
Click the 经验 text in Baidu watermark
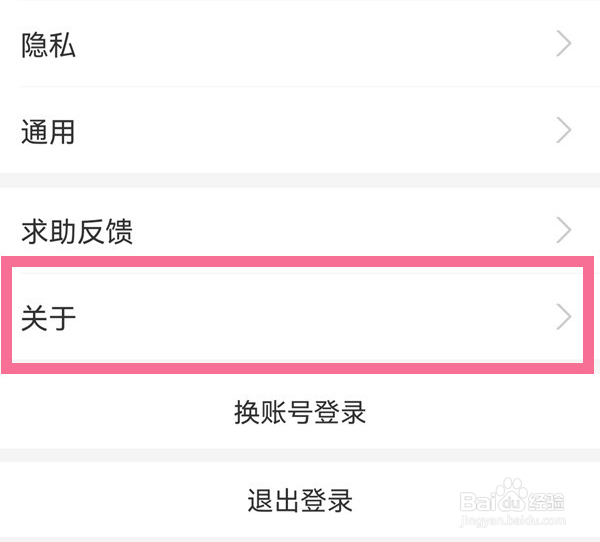point(546,501)
